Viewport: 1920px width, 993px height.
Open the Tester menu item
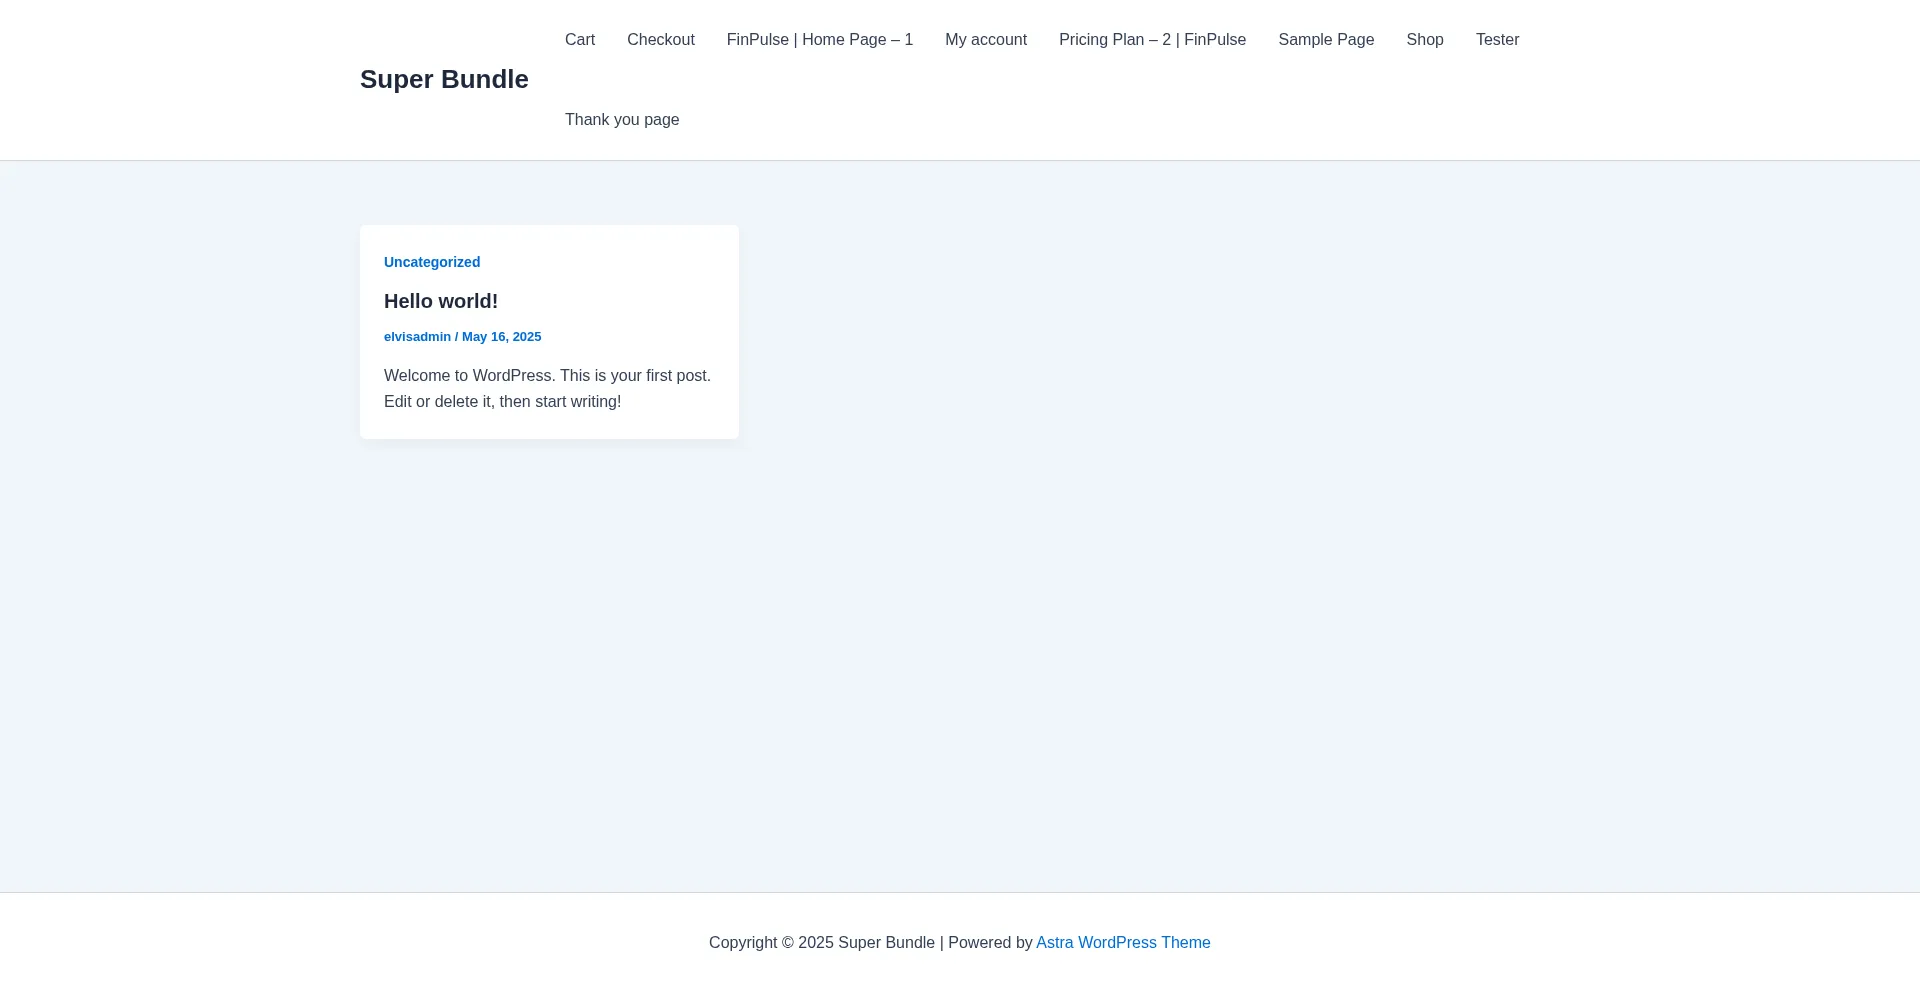[1497, 40]
